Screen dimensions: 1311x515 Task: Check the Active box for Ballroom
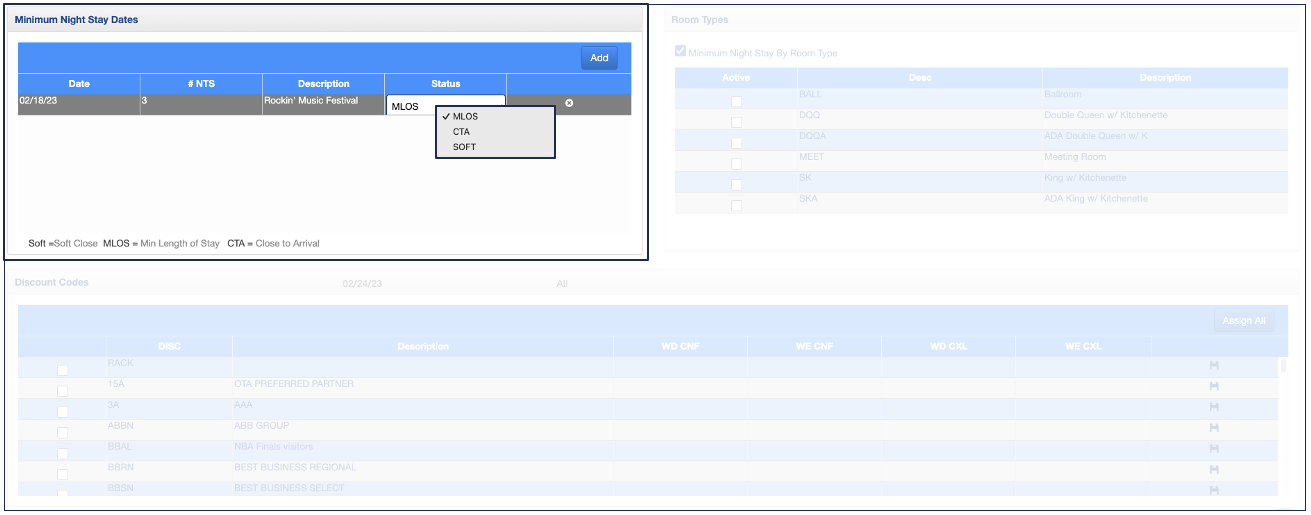[737, 101]
